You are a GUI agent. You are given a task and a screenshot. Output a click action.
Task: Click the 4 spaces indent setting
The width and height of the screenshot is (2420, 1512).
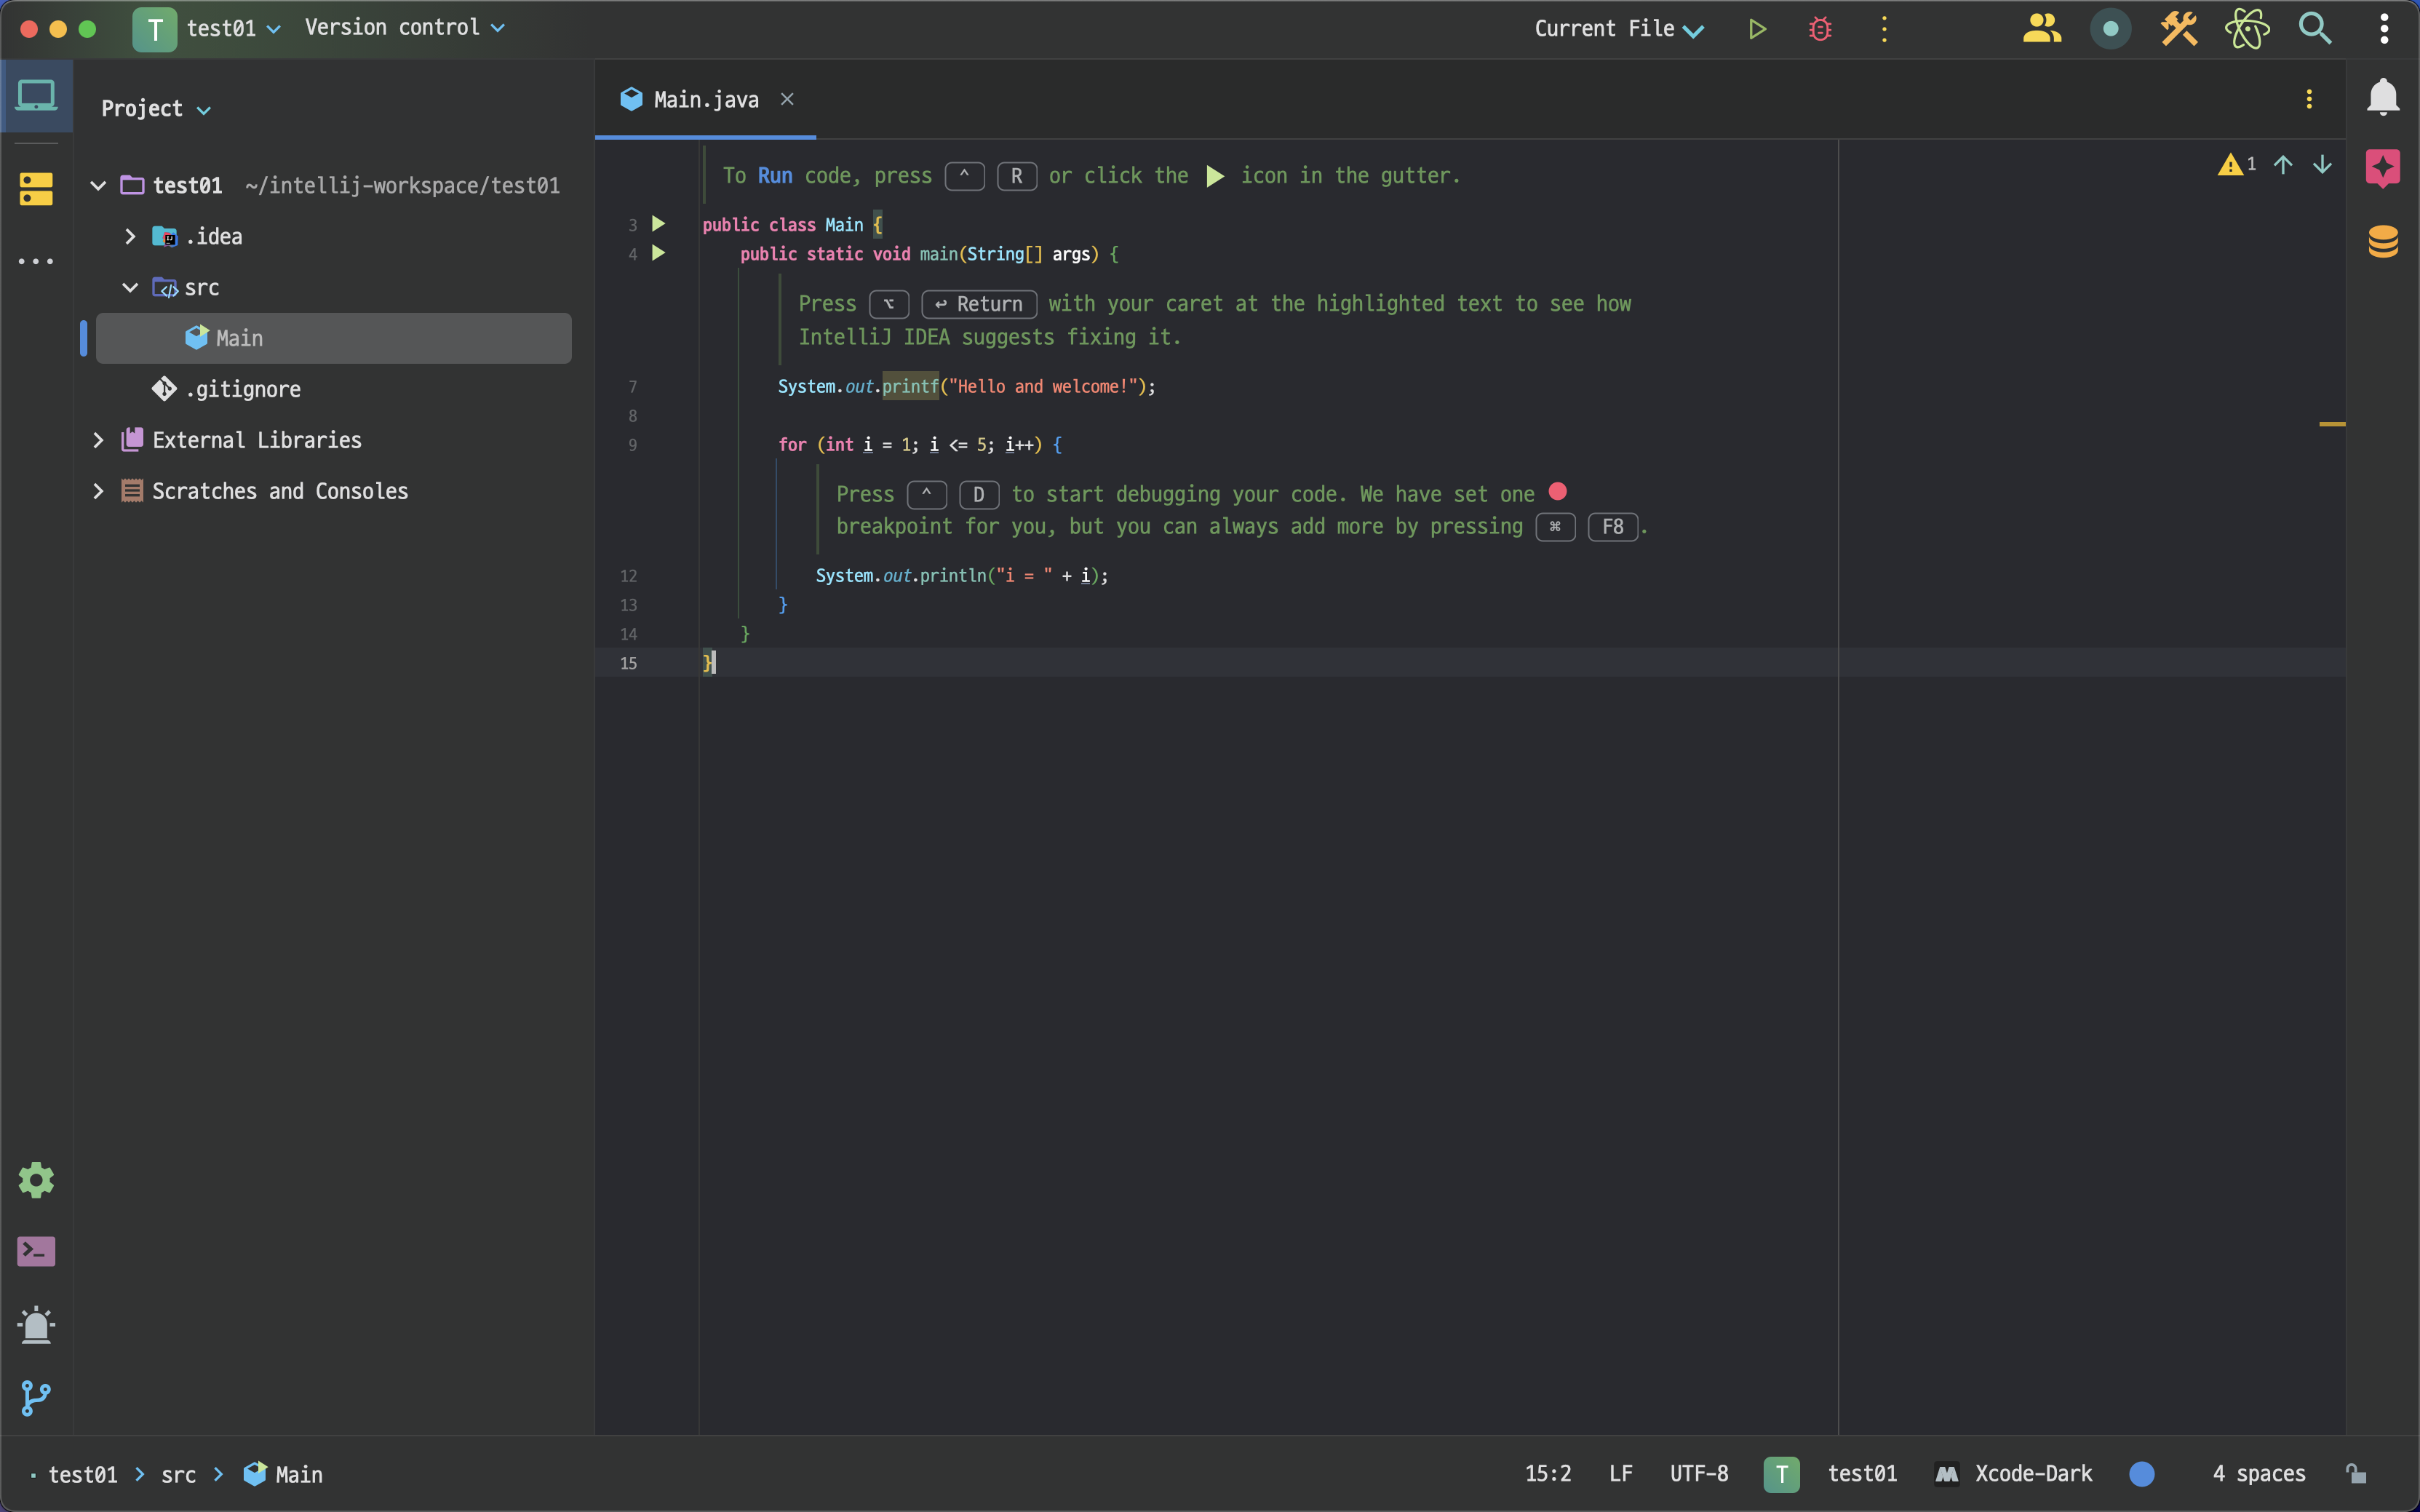2258,1473
